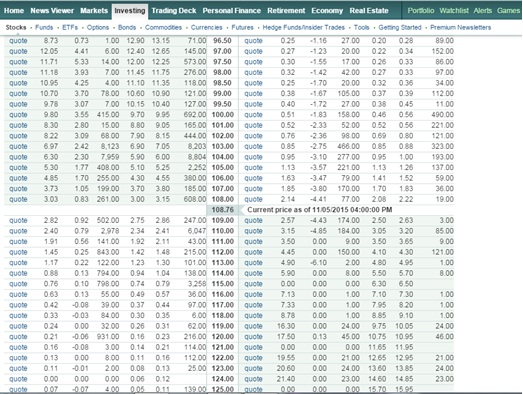
Task: Select strike price 97.50 cell
Action: (x=222, y=62)
